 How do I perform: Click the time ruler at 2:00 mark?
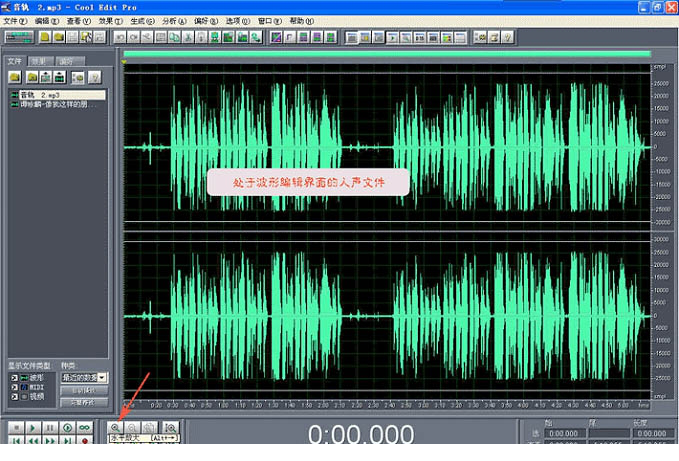pyautogui.click(x=323, y=405)
